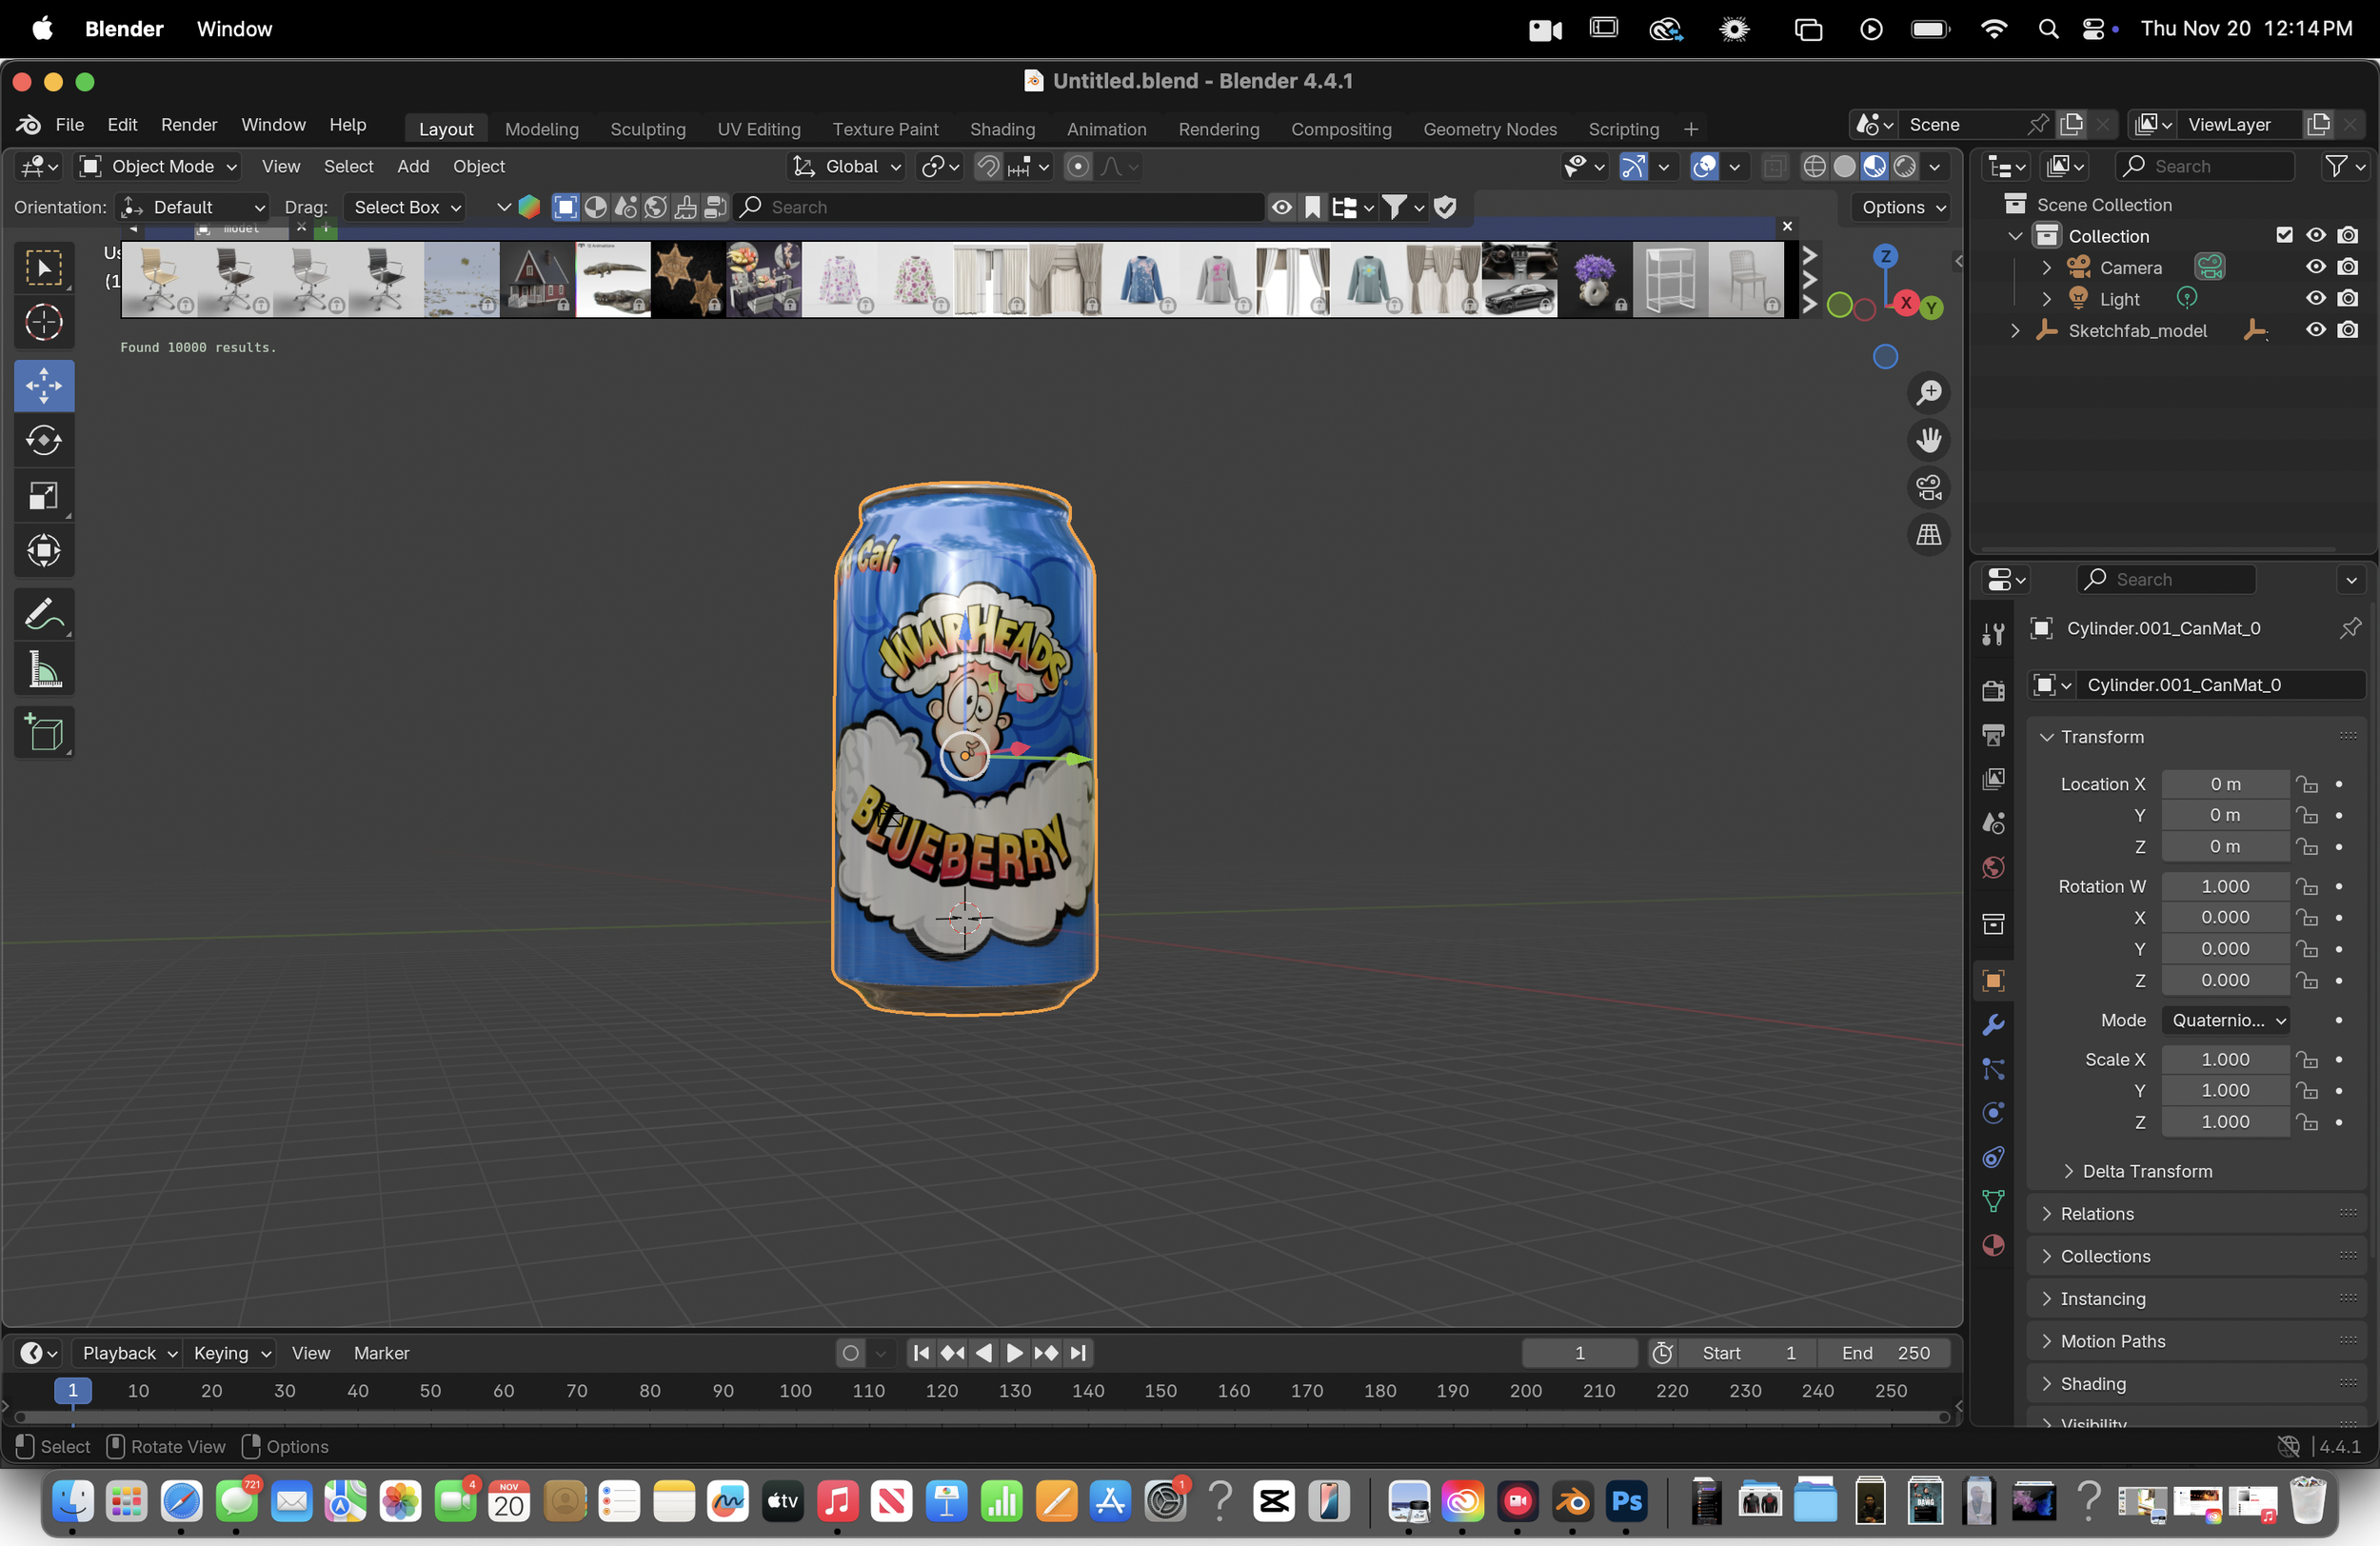Open the Material properties tab
This screenshot has width=2380, height=1546.
point(1993,1245)
